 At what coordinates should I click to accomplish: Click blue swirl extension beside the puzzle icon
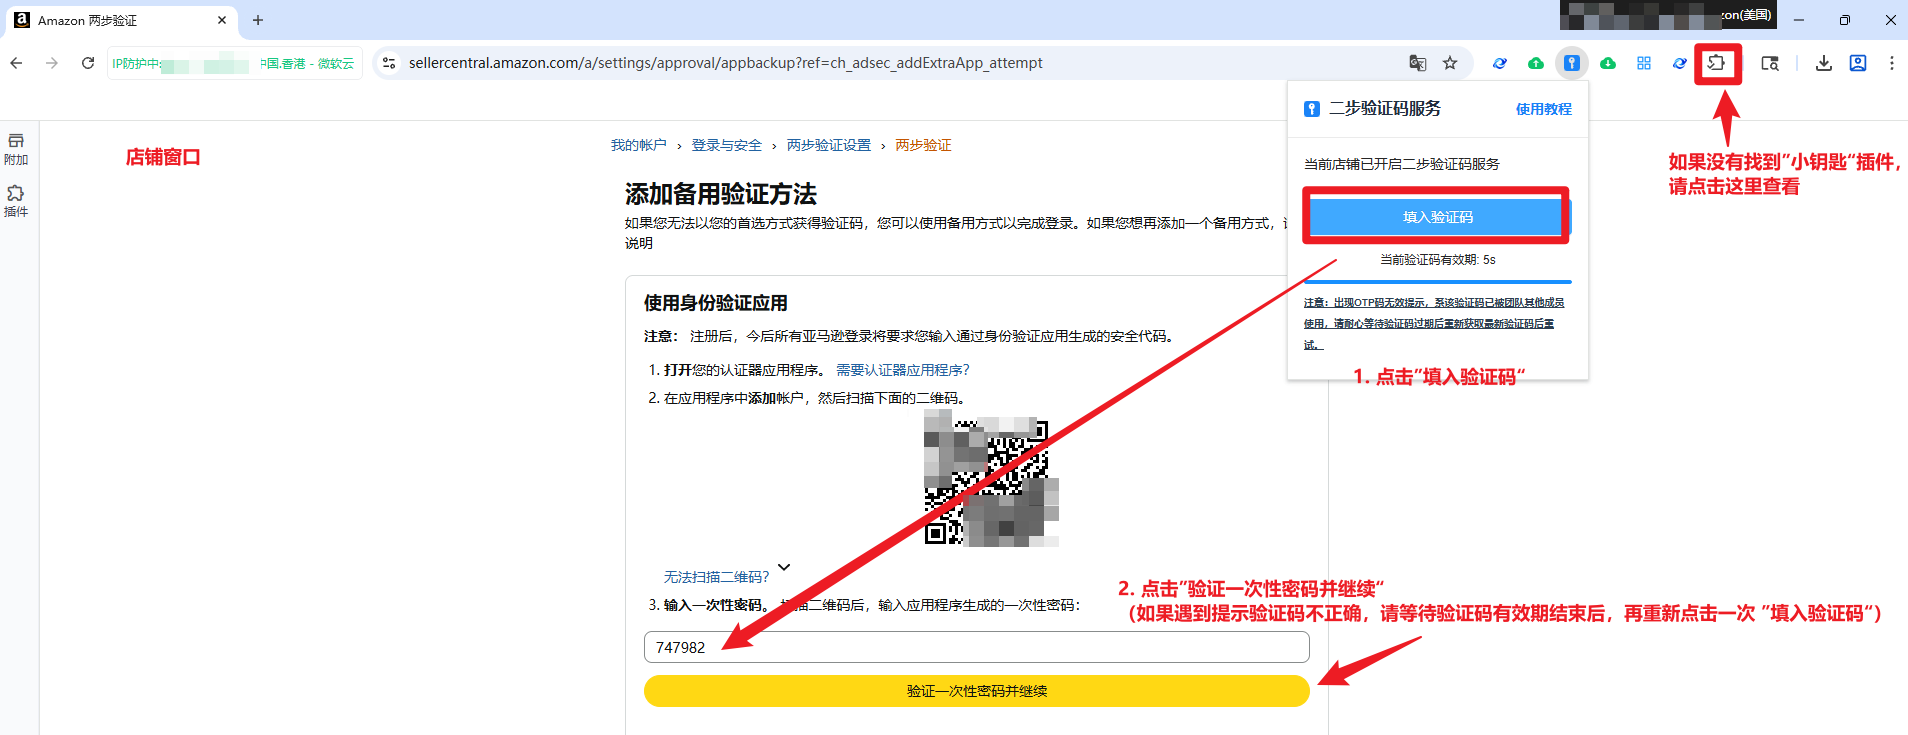(1680, 63)
